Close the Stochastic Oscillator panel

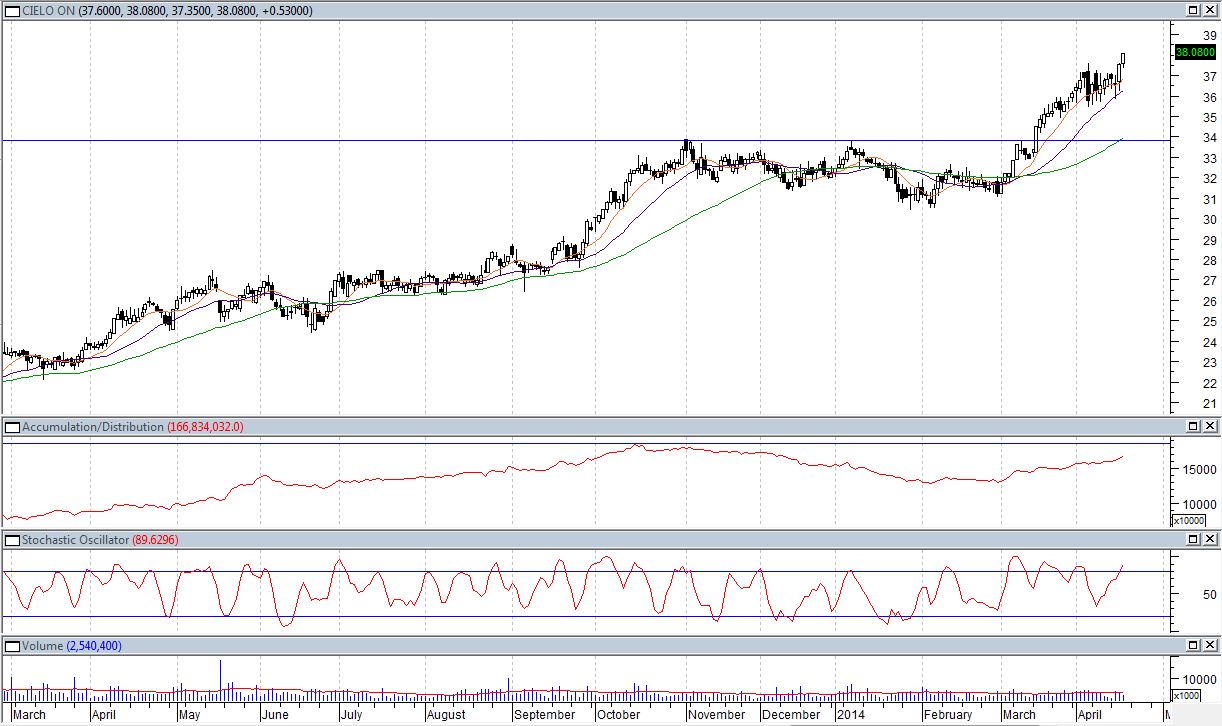click(x=1210, y=540)
